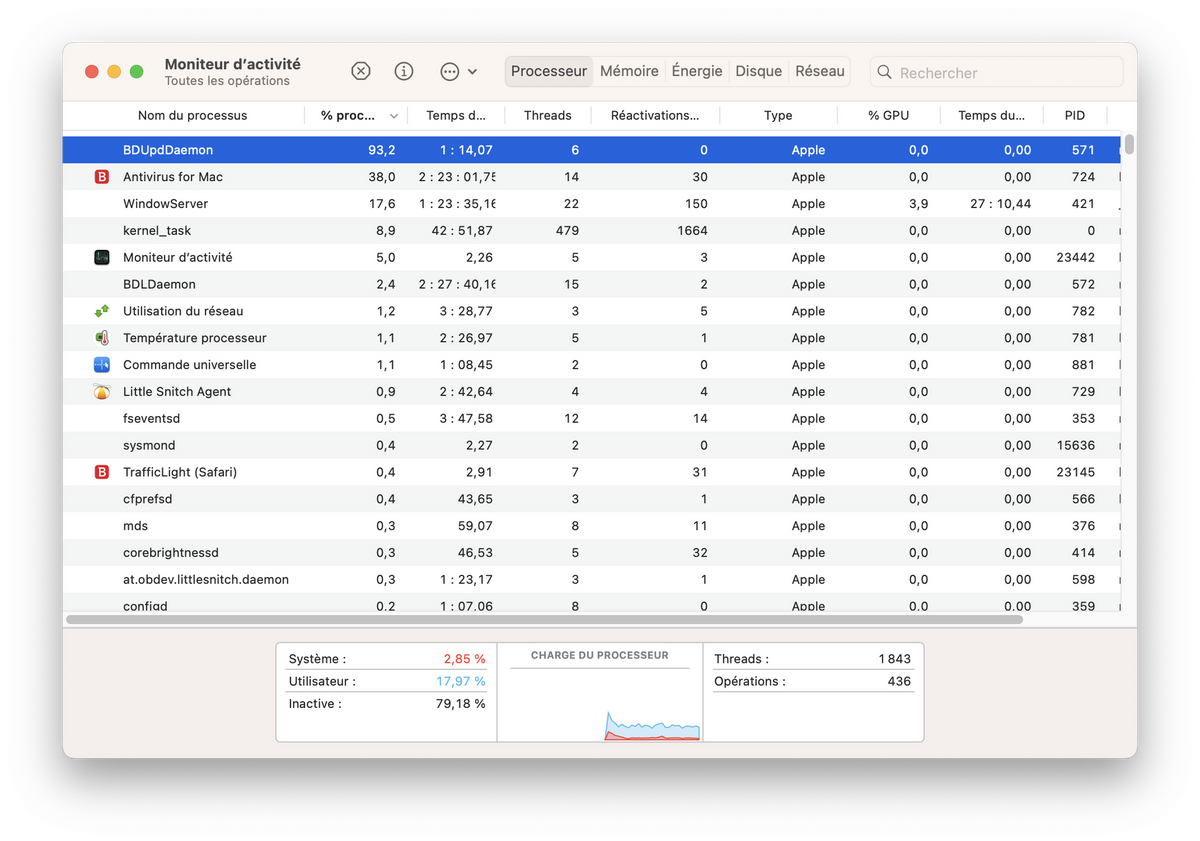This screenshot has width=1200, height=841.
Task: Click PID value 23442
Action: [1075, 257]
